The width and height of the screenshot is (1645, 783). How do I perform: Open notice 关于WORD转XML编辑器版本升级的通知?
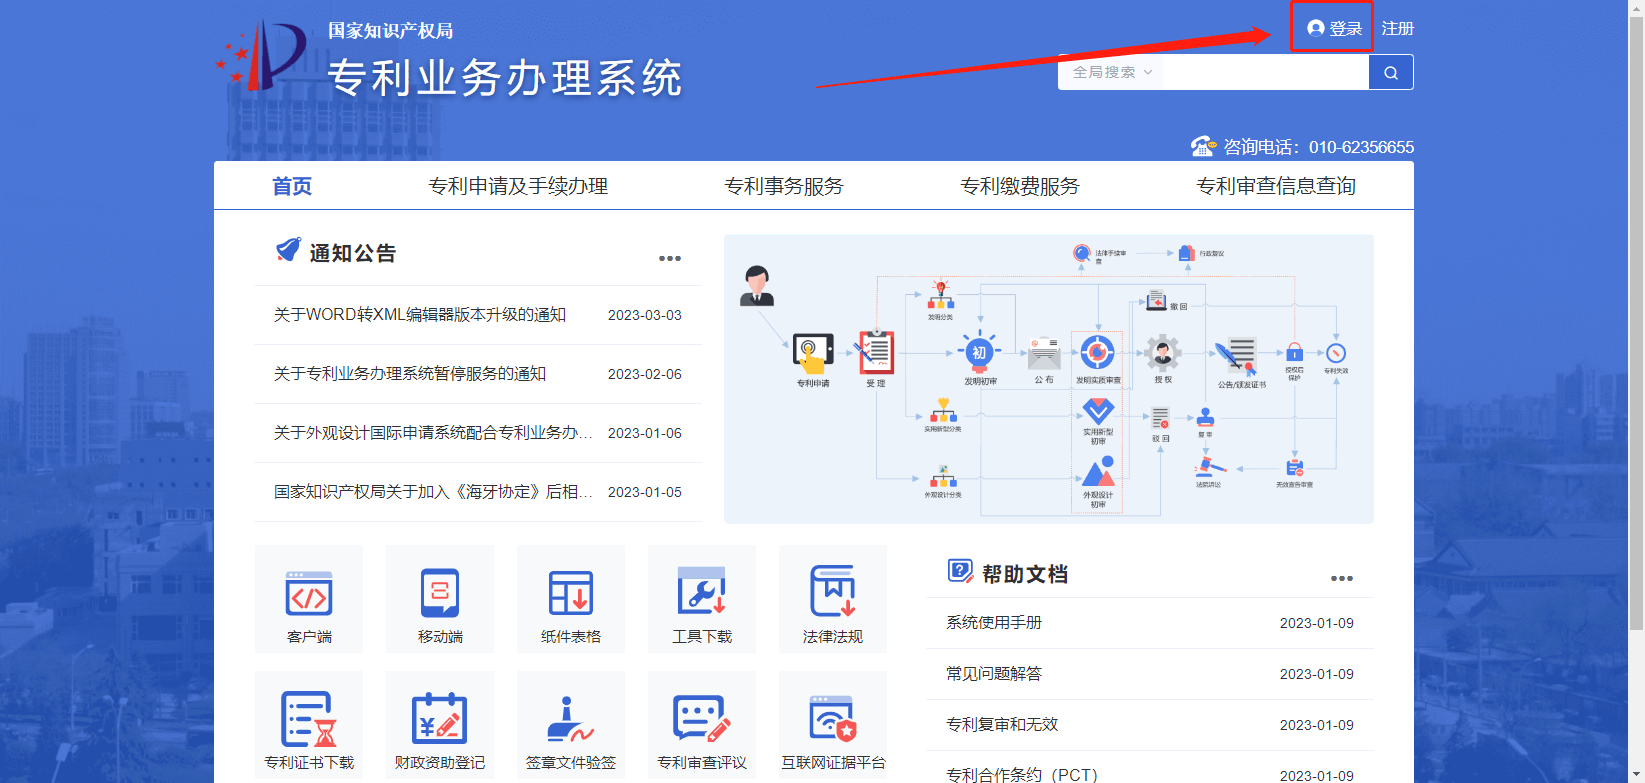point(420,314)
